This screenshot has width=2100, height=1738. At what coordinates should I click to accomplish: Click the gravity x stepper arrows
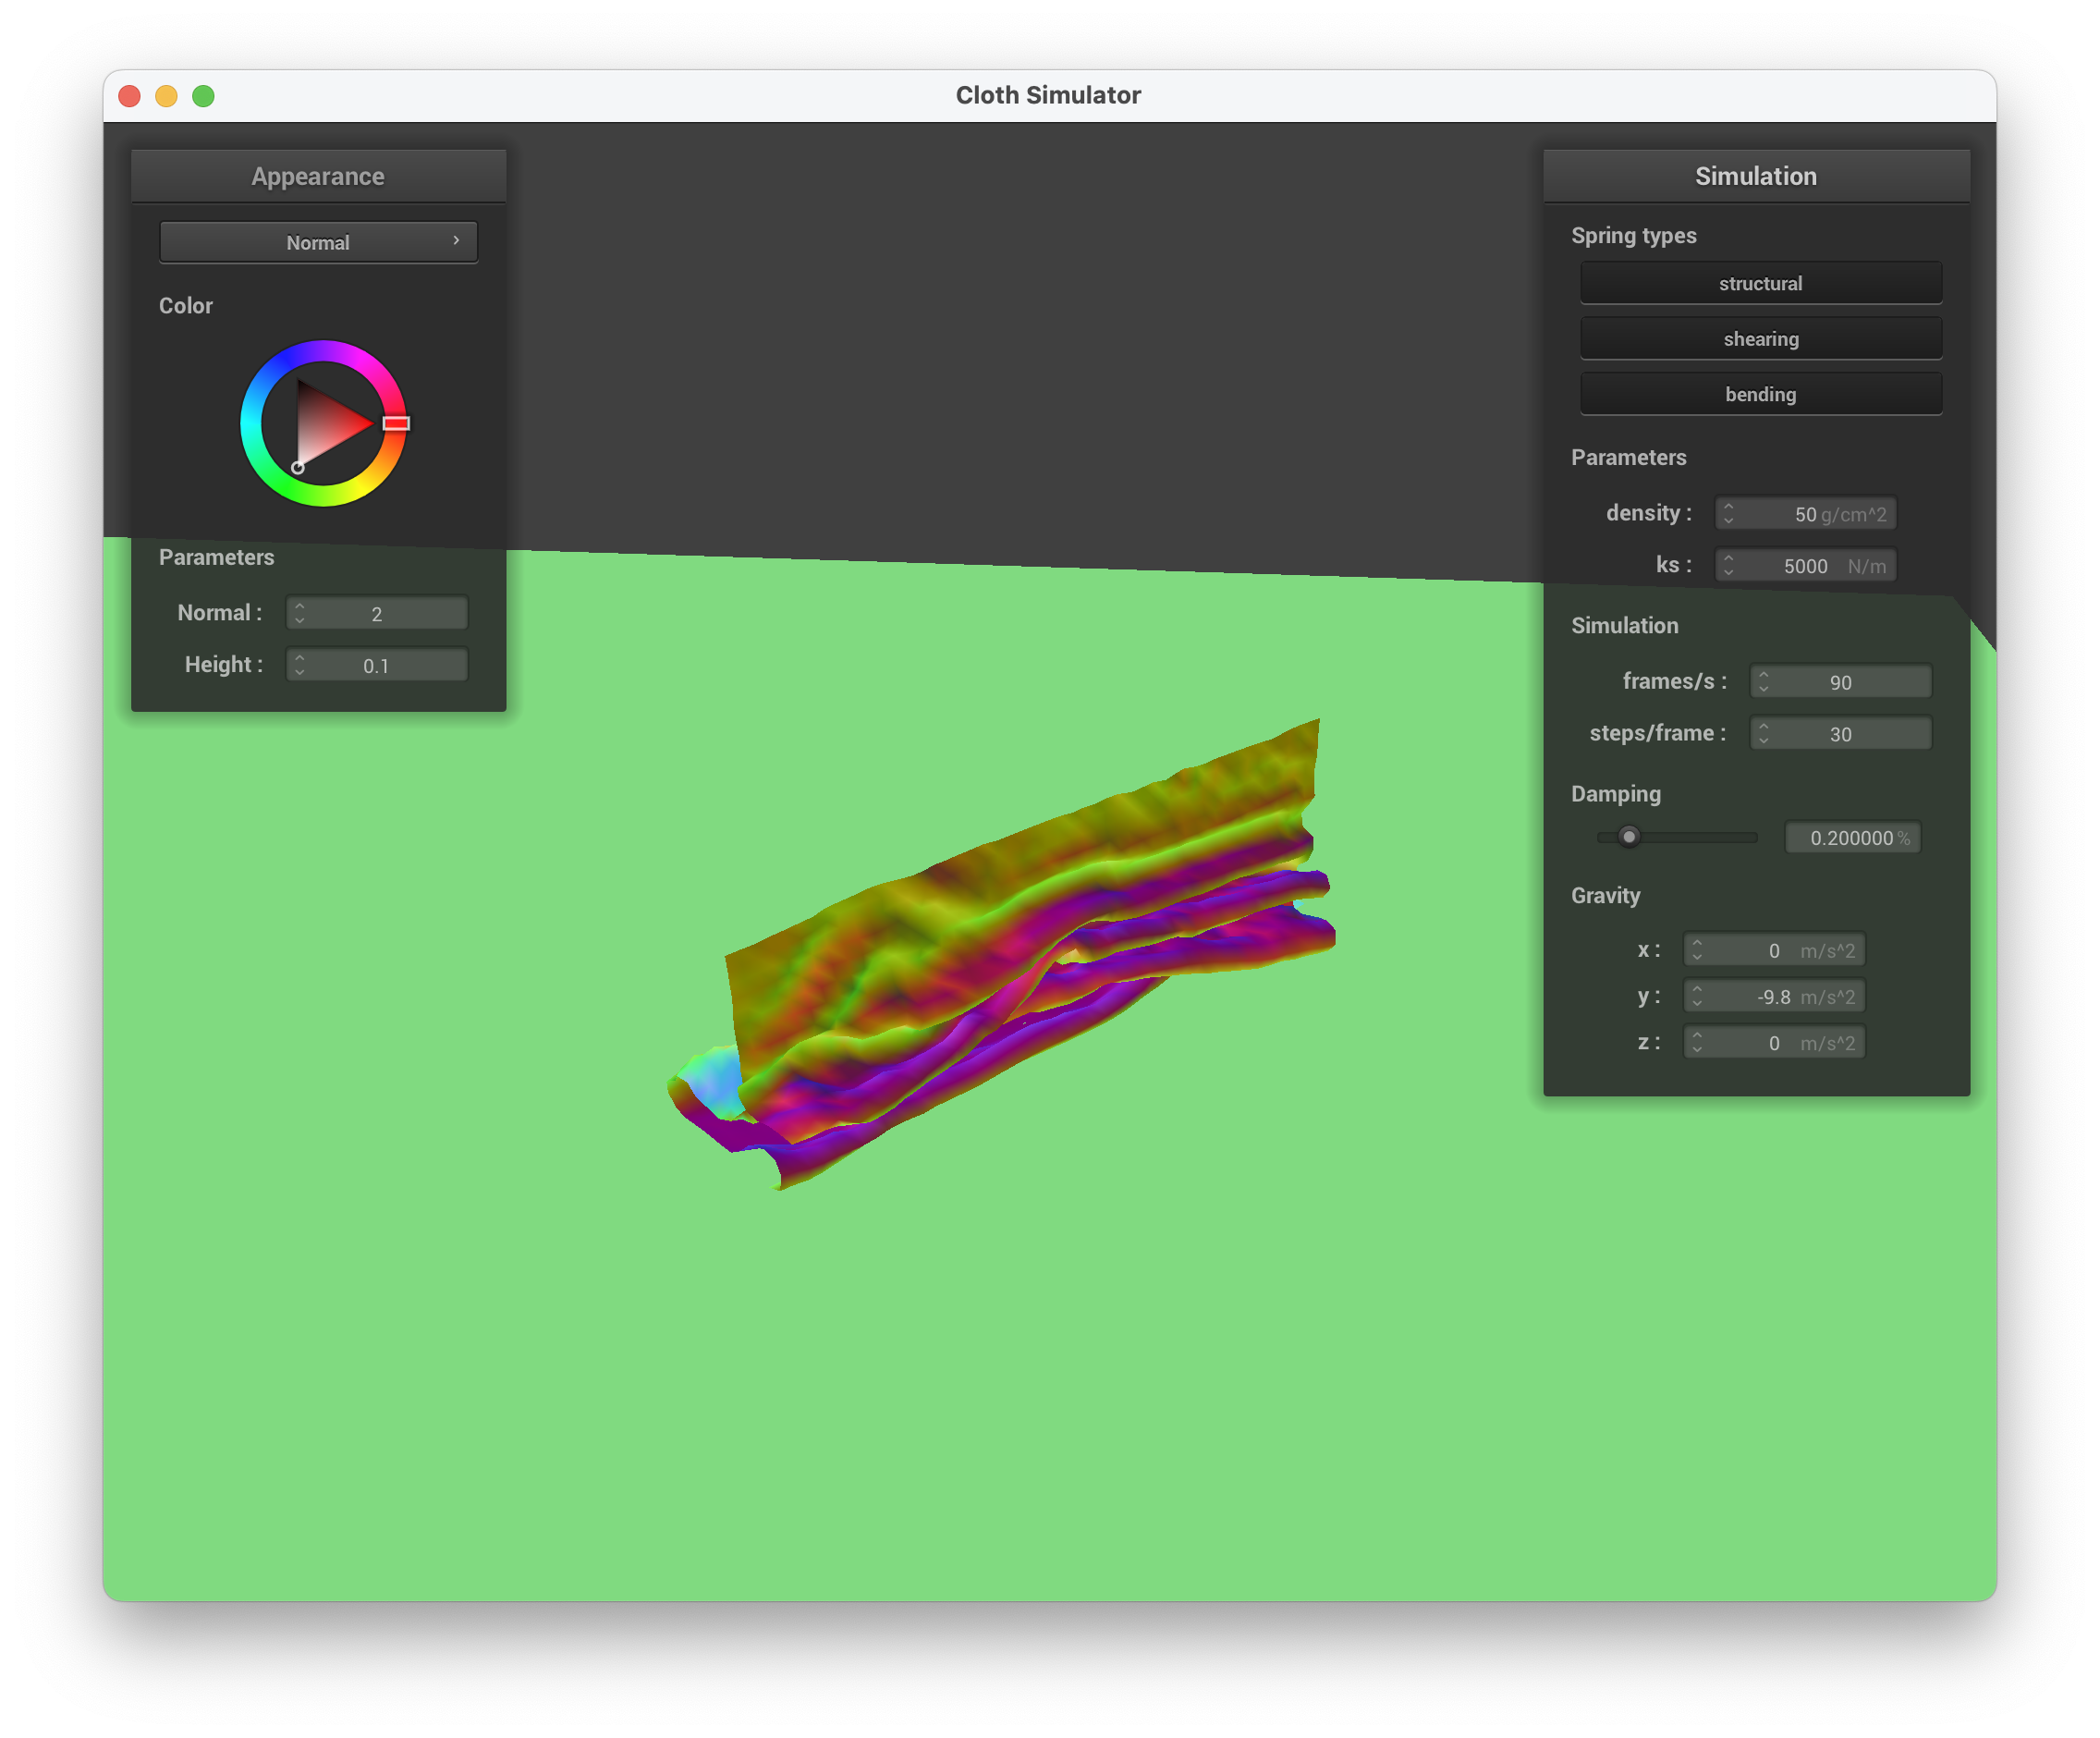(1697, 950)
